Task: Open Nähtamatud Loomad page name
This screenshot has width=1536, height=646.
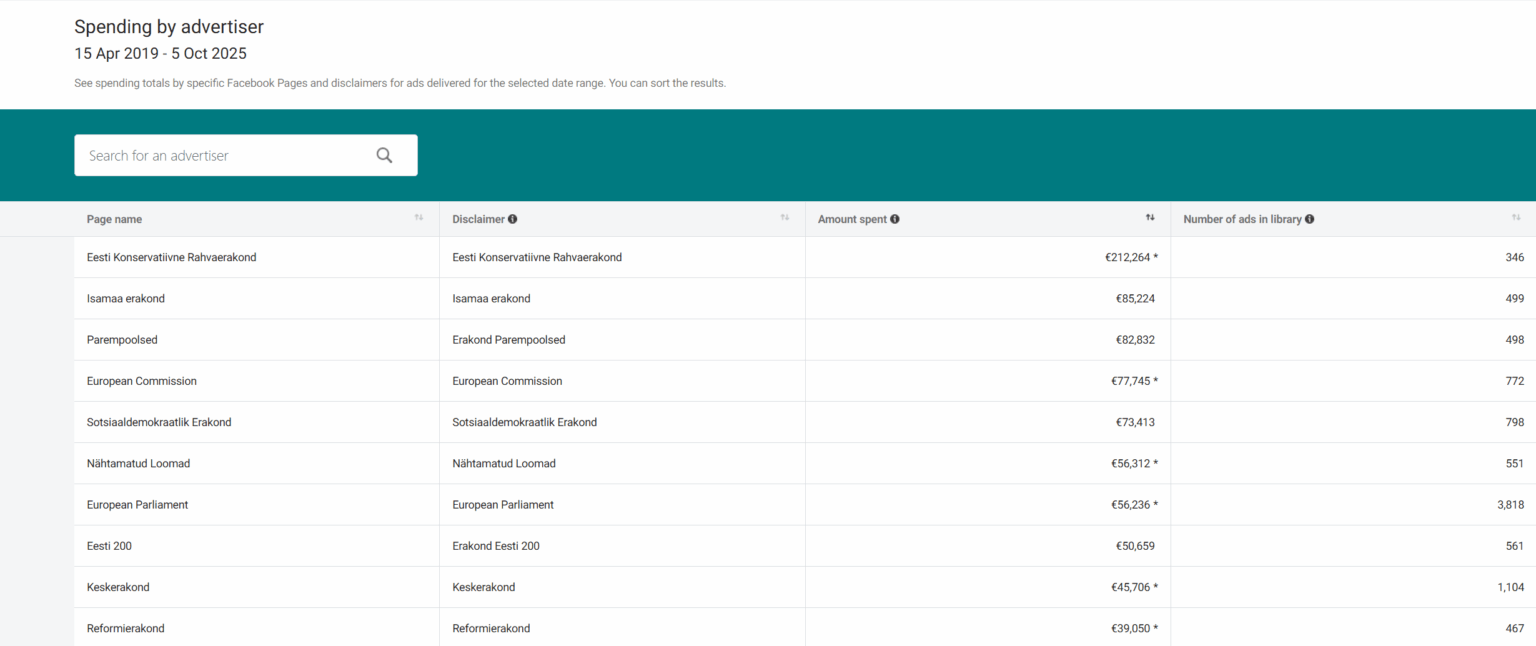Action: 138,463
